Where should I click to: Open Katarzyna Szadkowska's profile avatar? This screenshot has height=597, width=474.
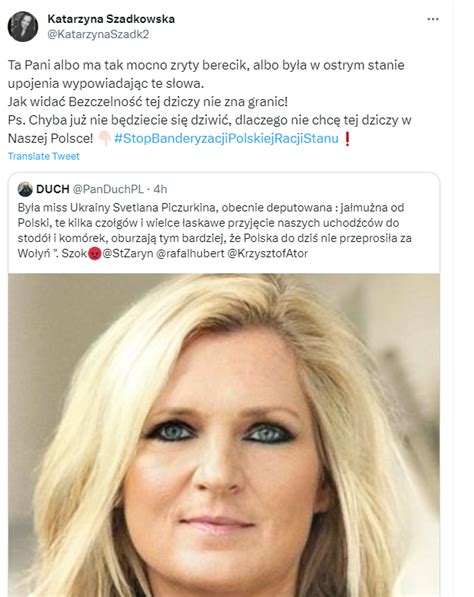pos(23,26)
